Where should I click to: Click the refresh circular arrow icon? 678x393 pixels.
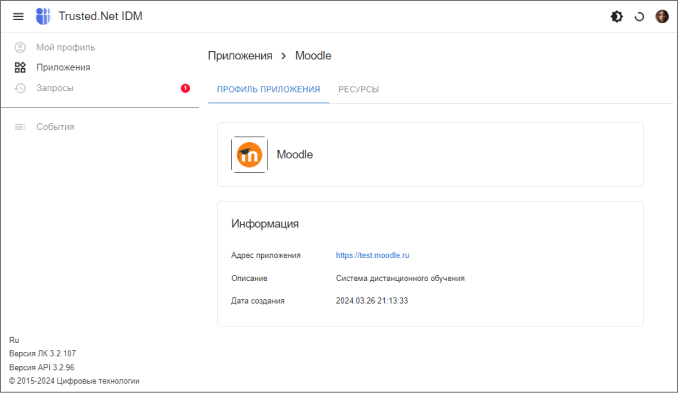(x=639, y=16)
